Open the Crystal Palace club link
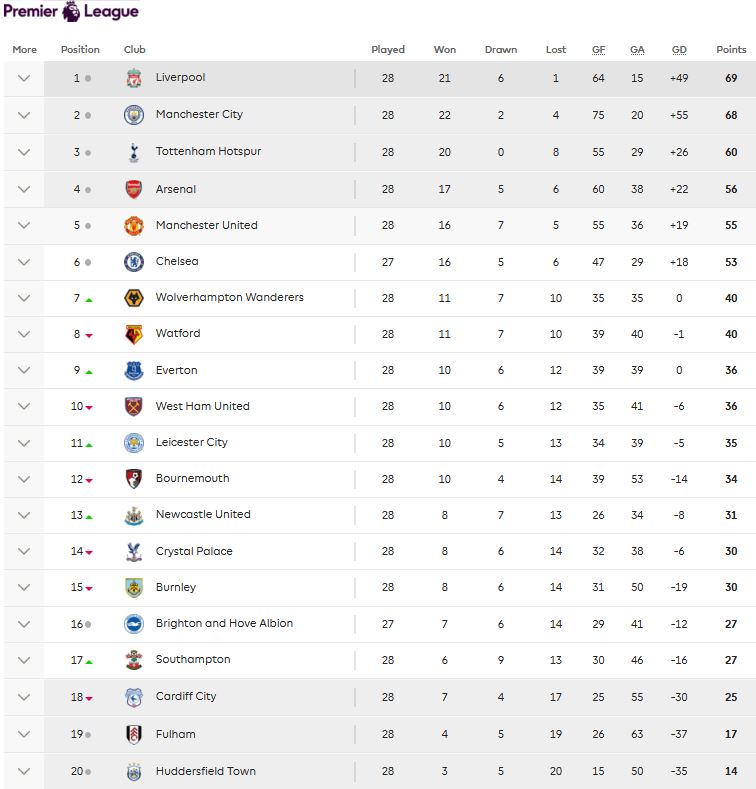Screen dimensions: 756x789 (194, 551)
